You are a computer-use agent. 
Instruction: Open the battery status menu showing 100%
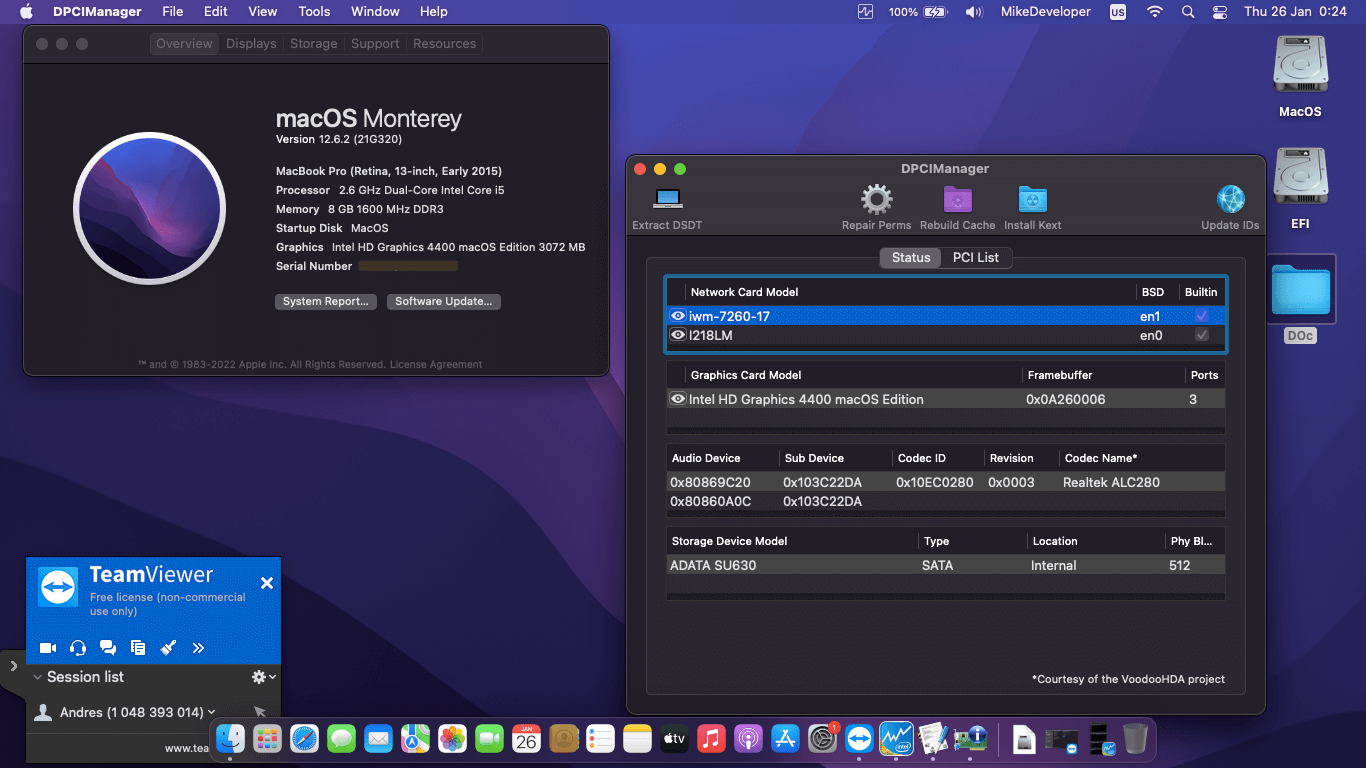click(917, 12)
